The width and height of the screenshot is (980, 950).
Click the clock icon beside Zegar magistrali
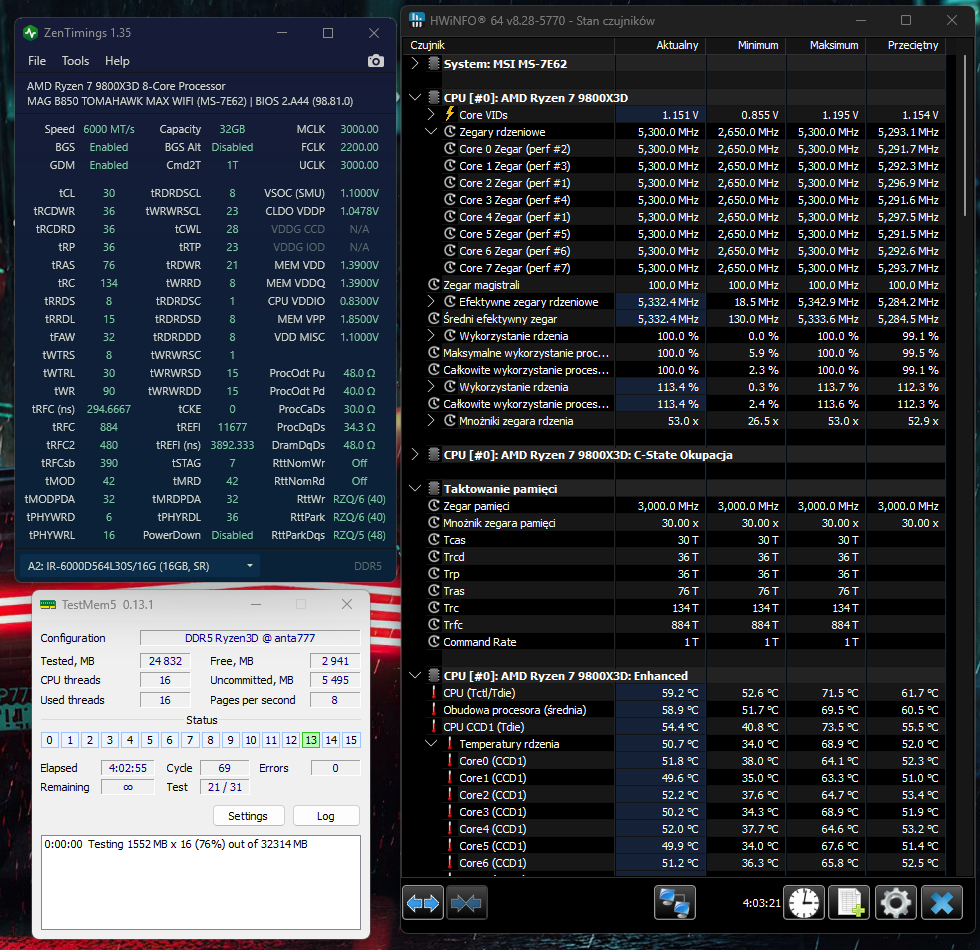click(x=434, y=284)
